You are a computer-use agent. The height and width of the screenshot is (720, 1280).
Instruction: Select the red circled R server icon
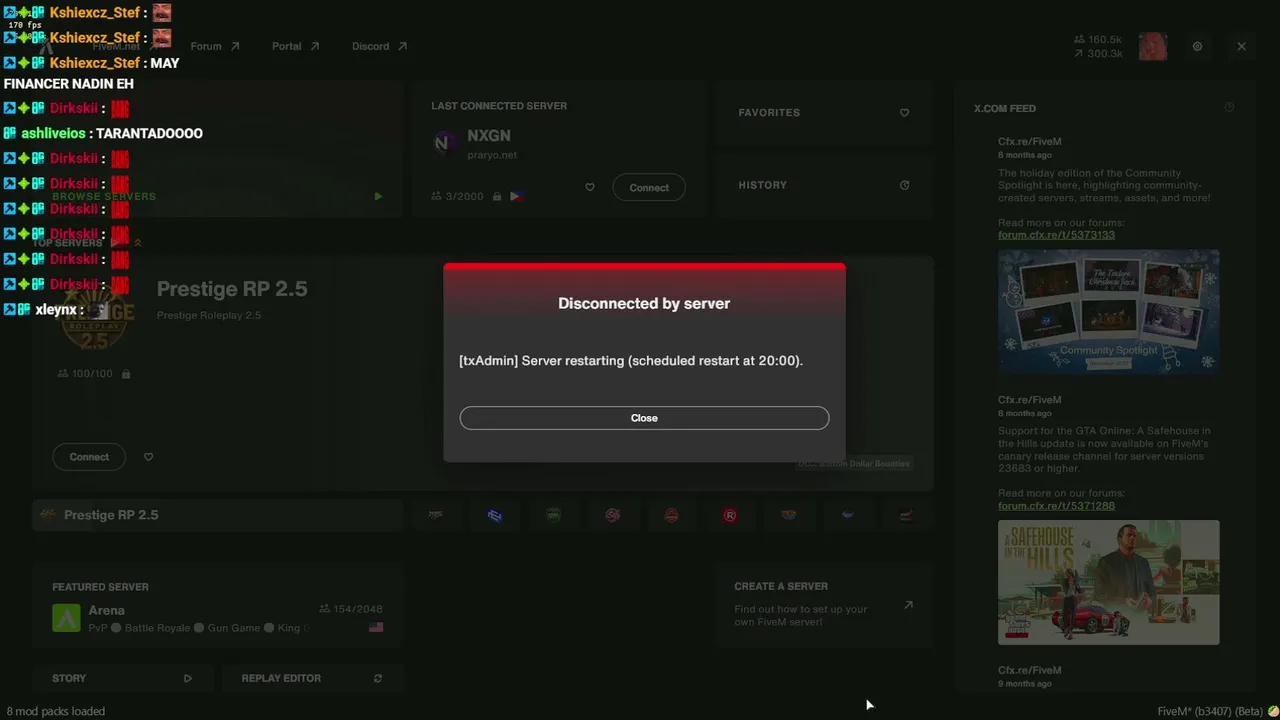point(730,515)
